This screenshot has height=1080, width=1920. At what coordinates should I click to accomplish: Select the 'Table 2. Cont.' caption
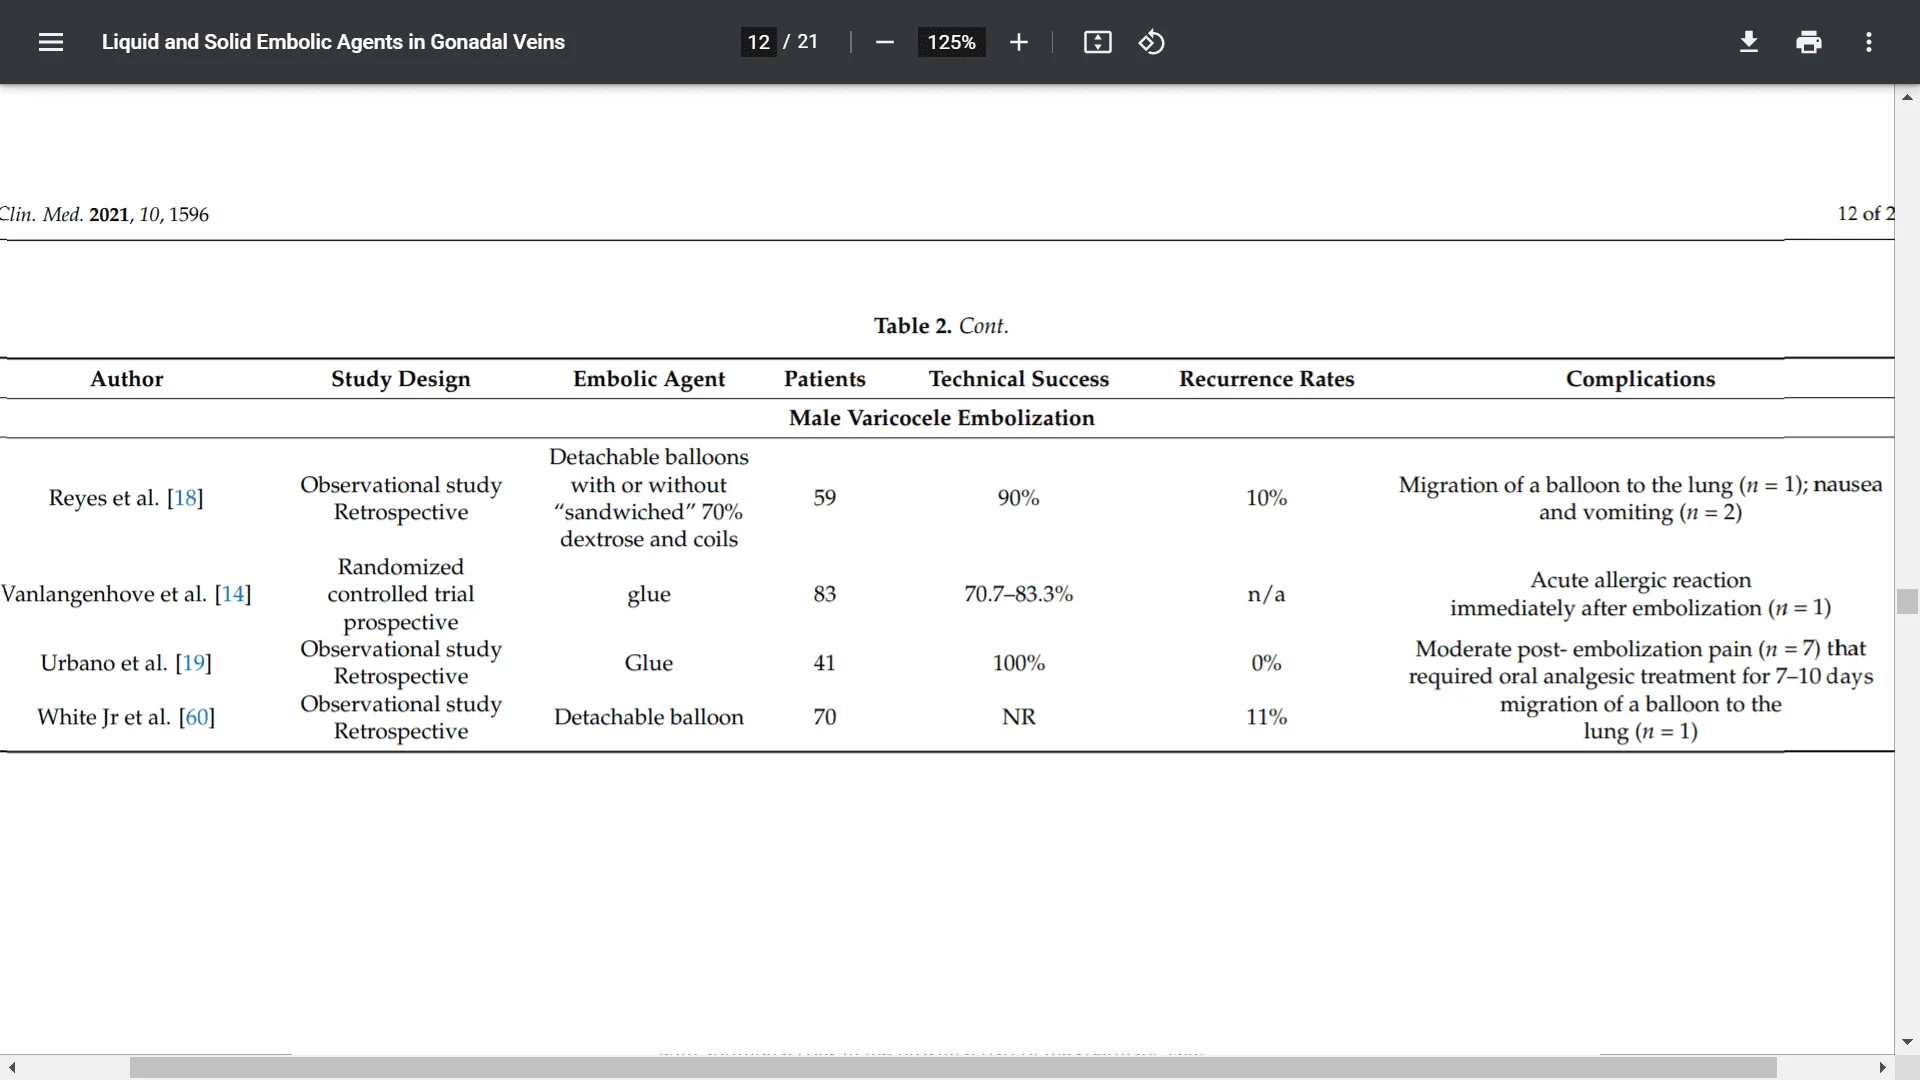[x=941, y=326]
